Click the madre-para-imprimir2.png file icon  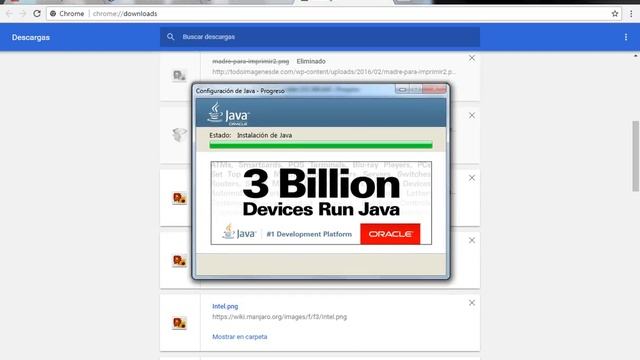[x=179, y=76]
